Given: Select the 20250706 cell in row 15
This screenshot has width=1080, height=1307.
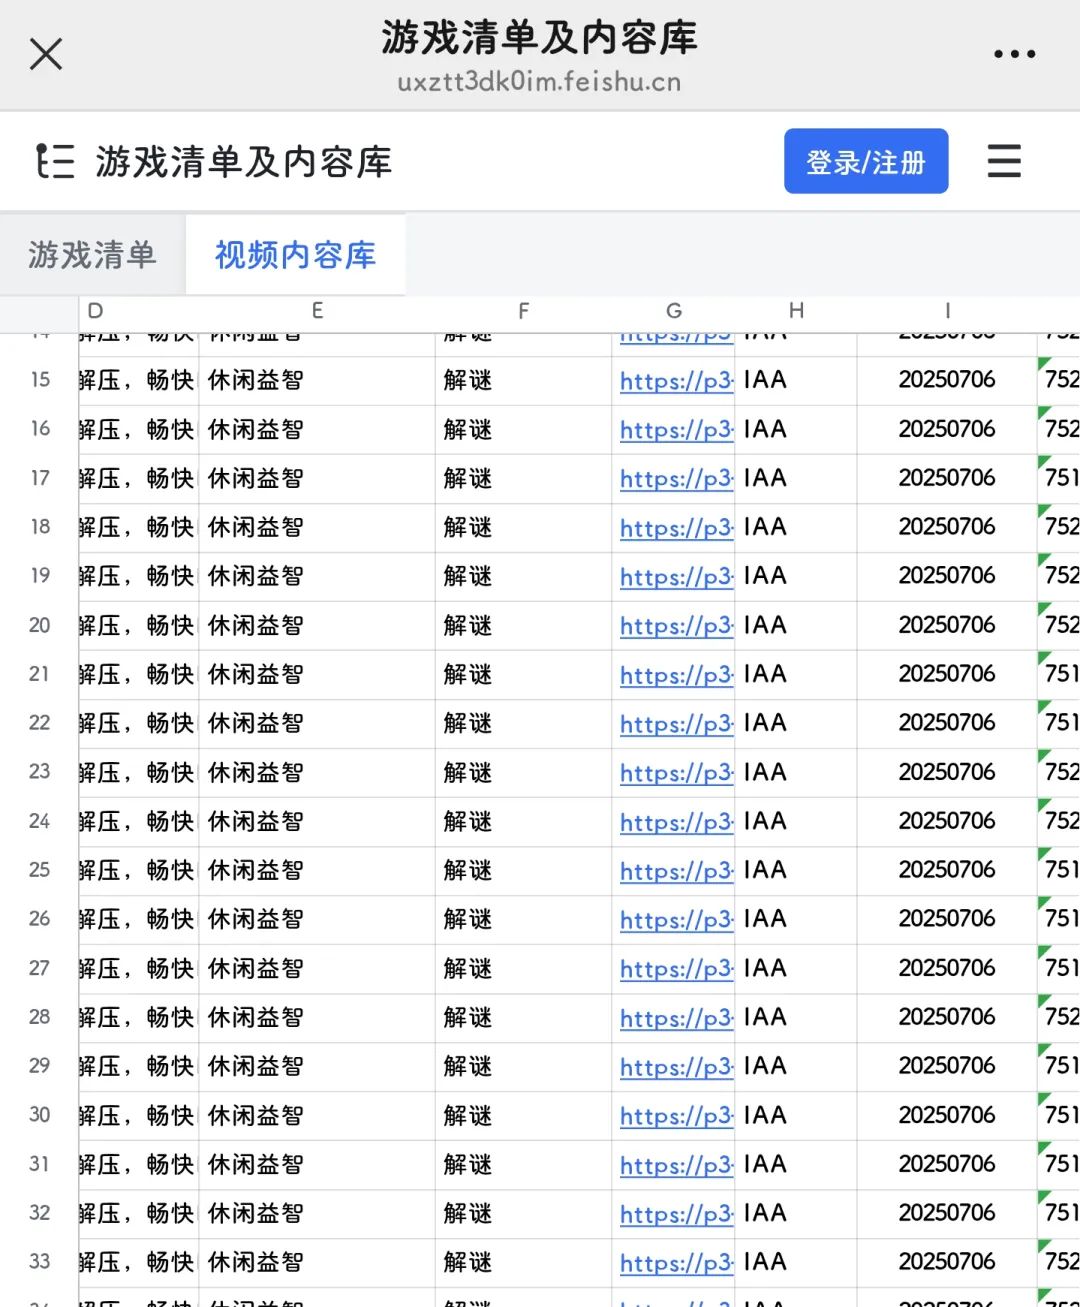Looking at the screenshot, I should (x=947, y=380).
